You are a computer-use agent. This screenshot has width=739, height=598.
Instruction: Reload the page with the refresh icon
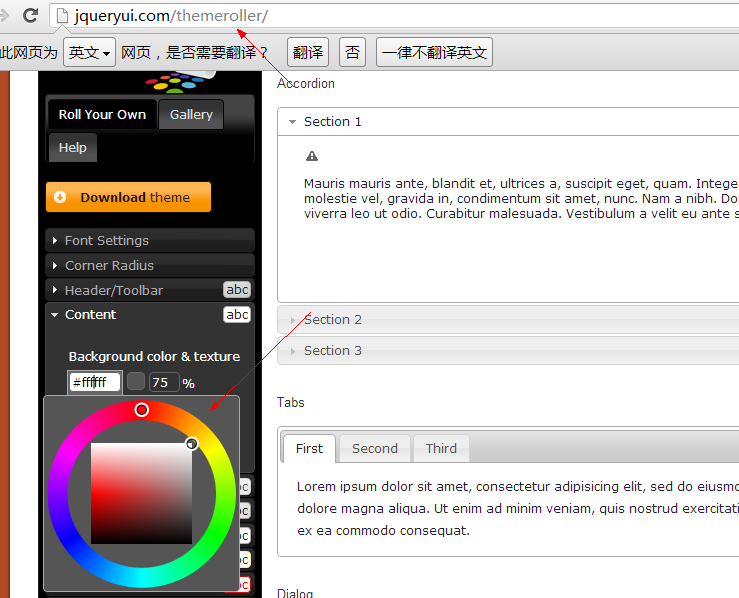click(31, 15)
